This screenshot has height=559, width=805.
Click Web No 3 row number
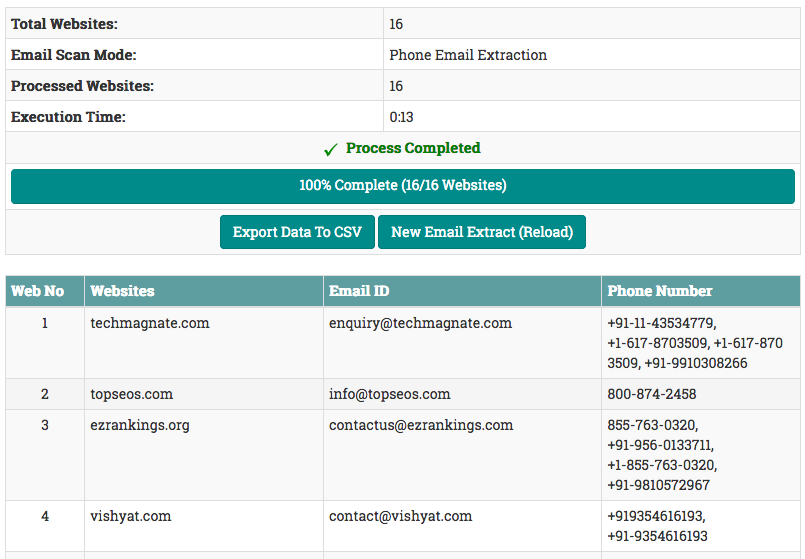pyautogui.click(x=45, y=425)
